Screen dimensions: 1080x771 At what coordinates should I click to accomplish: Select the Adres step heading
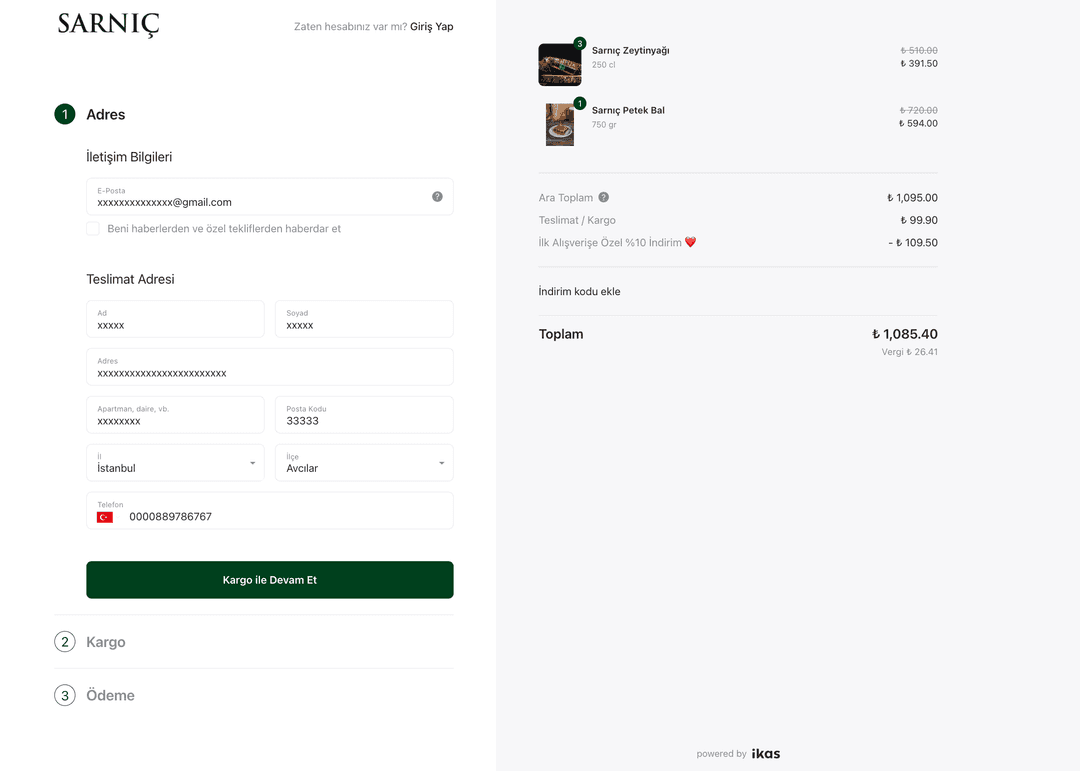tap(105, 114)
